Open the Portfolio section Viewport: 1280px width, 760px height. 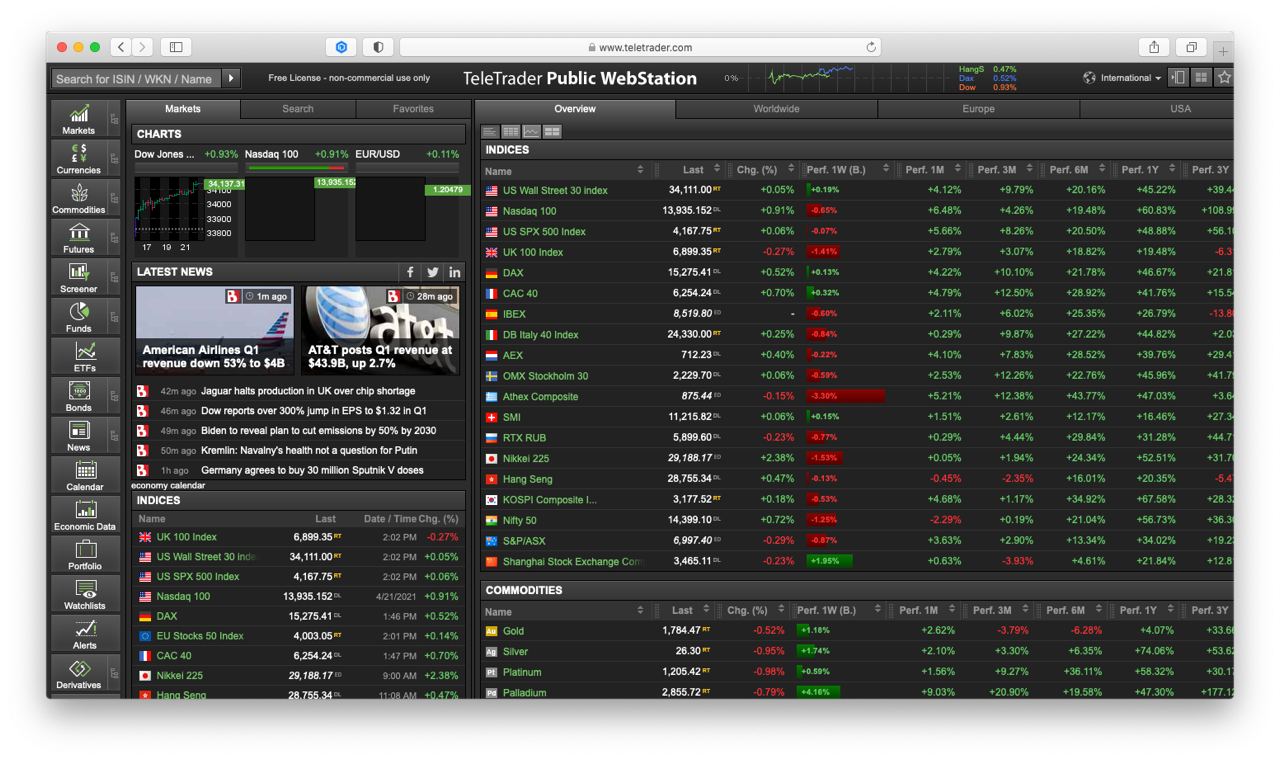[85, 555]
